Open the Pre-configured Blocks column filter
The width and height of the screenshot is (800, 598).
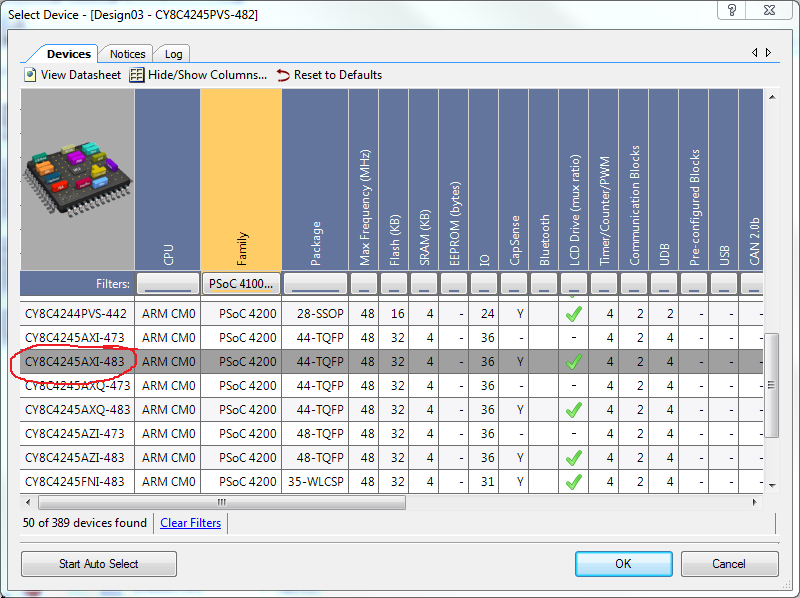694,284
